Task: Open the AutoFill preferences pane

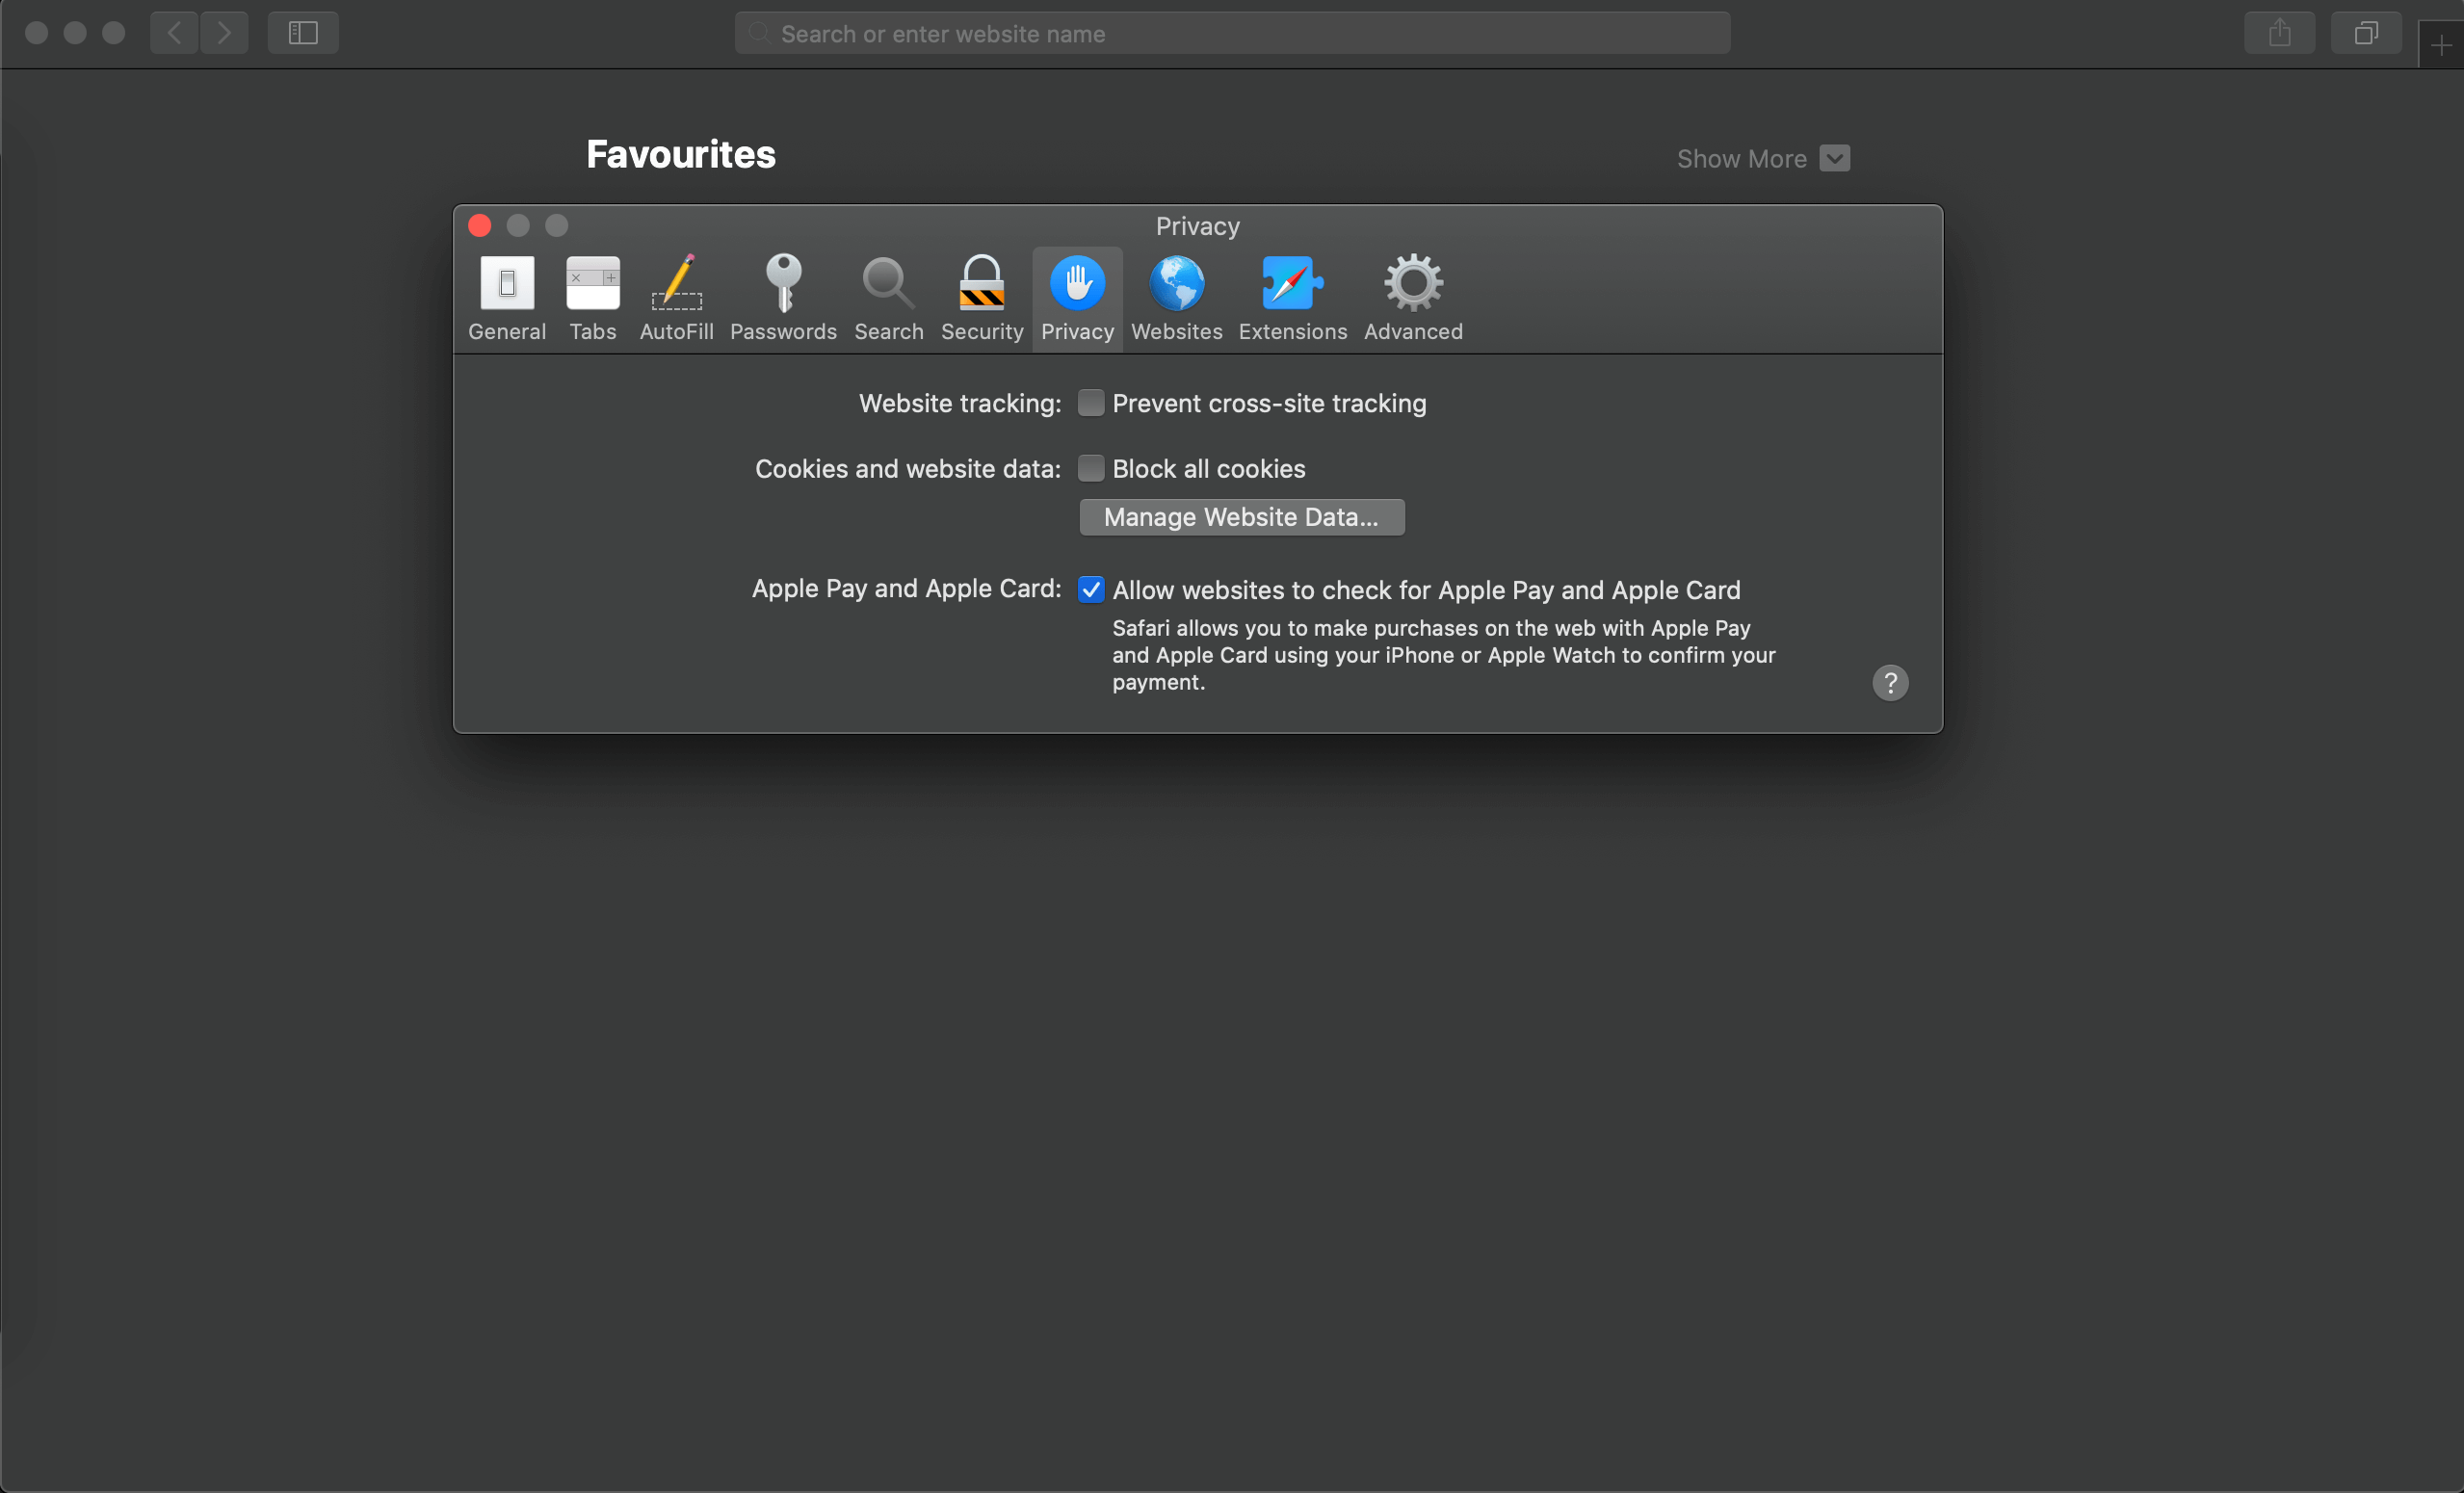Action: (677, 298)
